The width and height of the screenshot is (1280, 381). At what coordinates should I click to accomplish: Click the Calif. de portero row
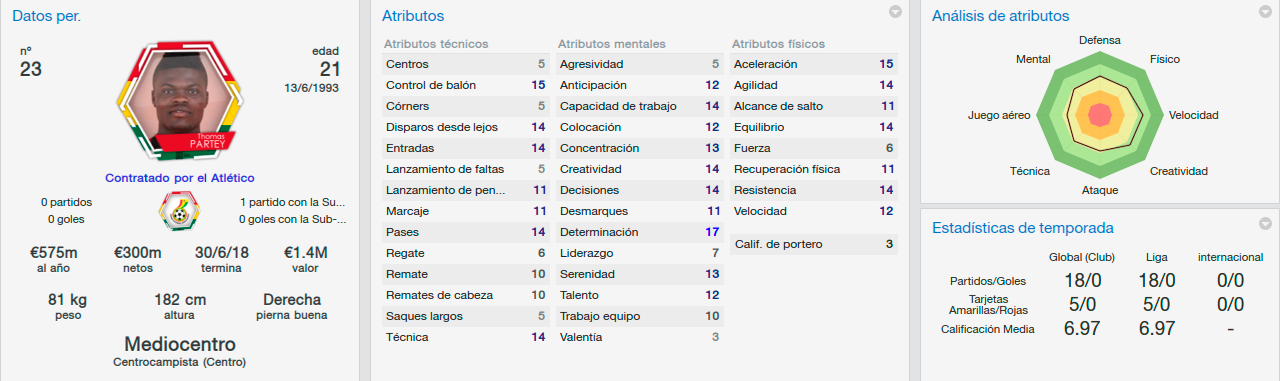814,244
